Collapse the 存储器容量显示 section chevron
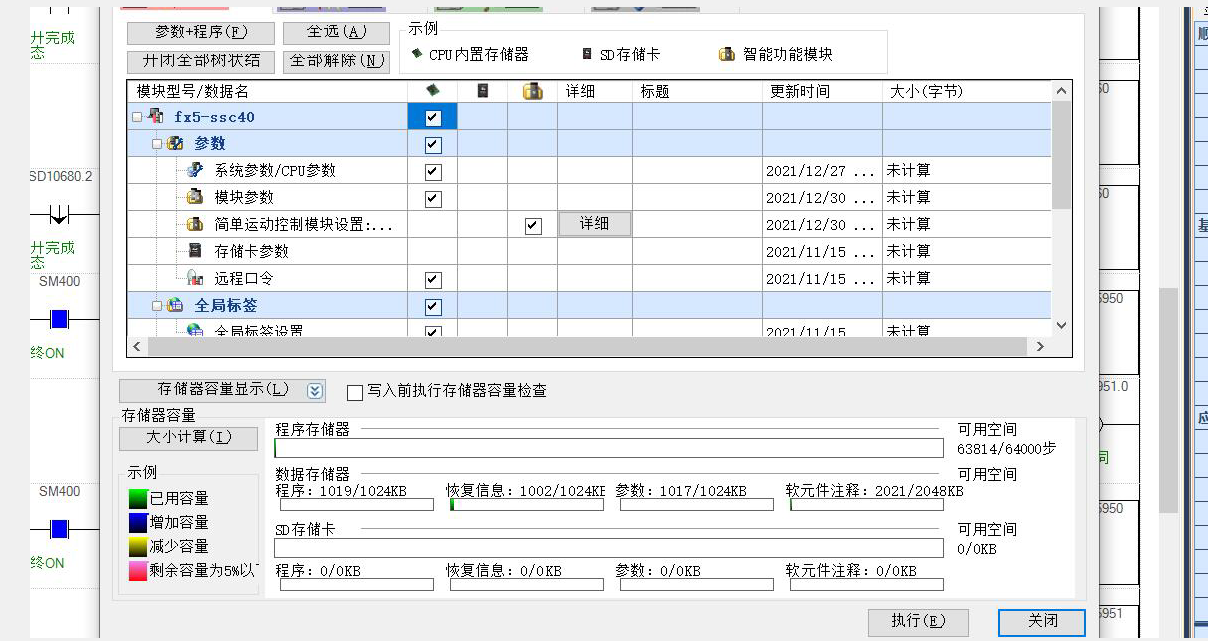Viewport: 1208px width, 641px height. 316,391
